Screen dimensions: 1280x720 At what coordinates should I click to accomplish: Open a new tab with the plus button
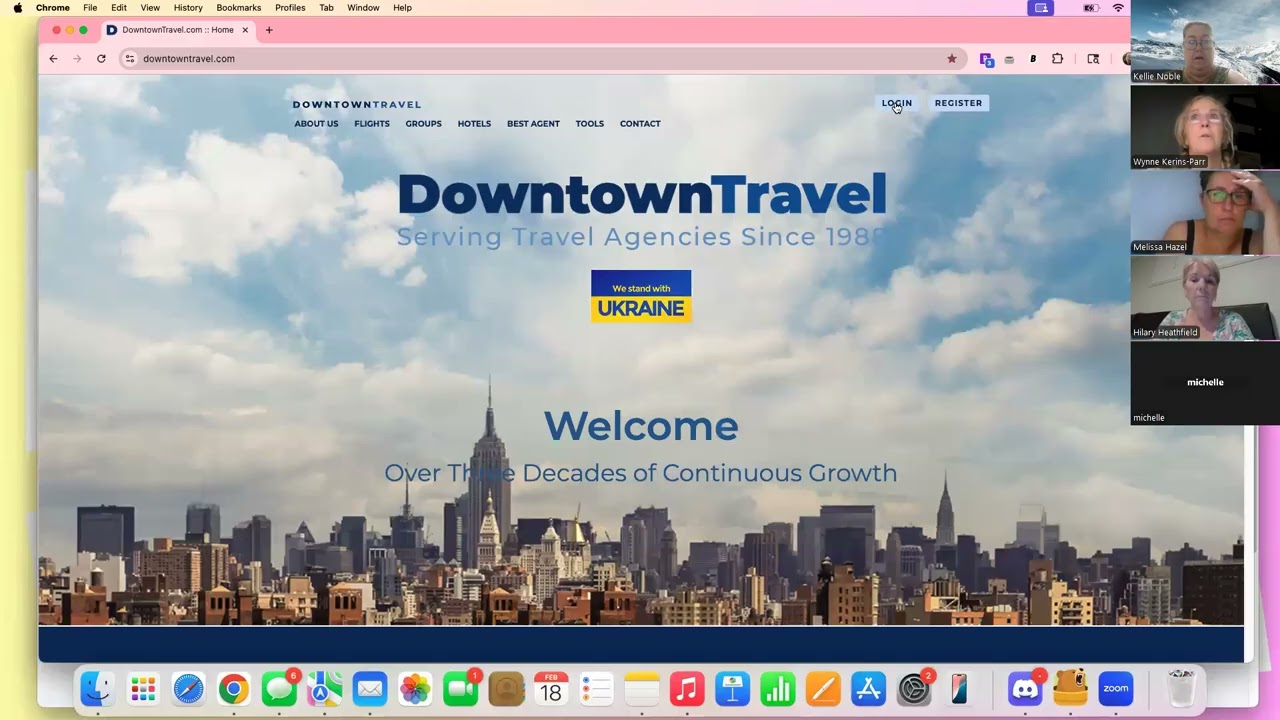[x=269, y=30]
